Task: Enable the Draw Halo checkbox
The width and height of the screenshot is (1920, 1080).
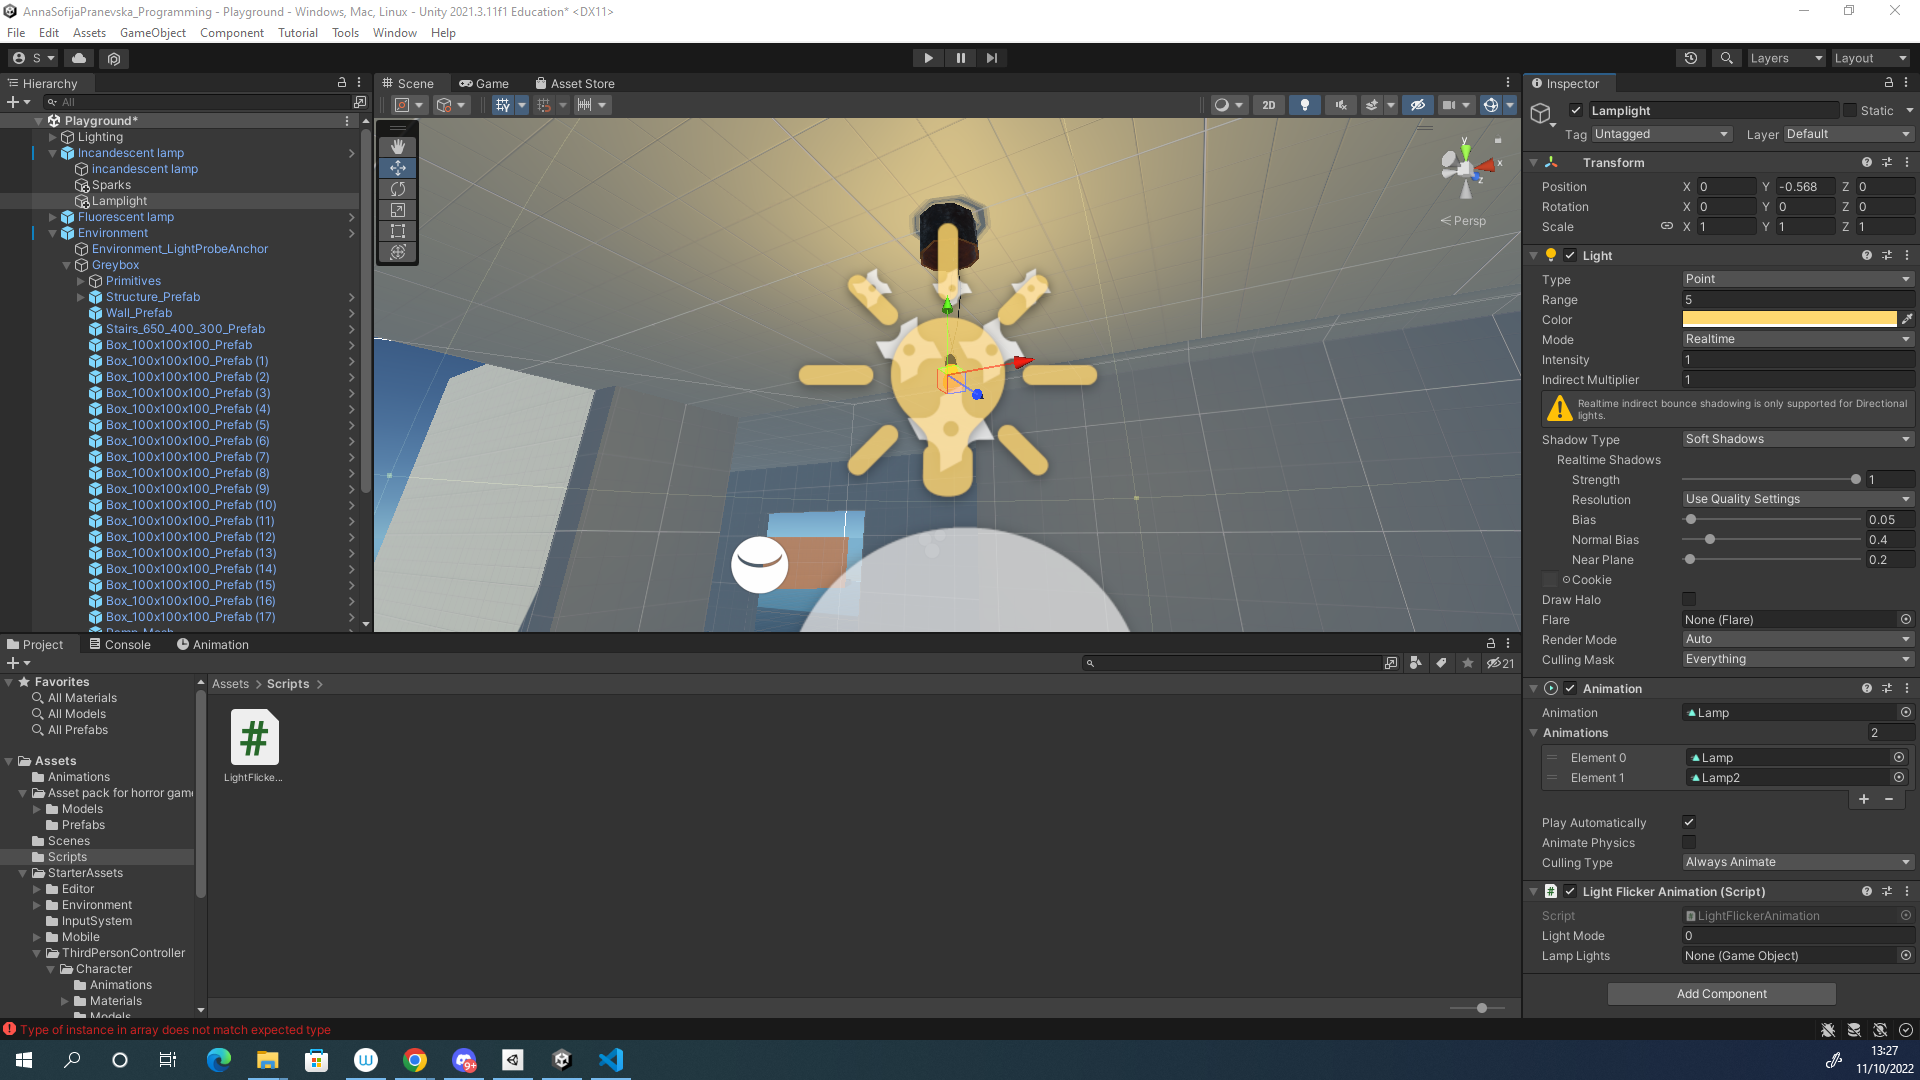Action: point(1688,599)
